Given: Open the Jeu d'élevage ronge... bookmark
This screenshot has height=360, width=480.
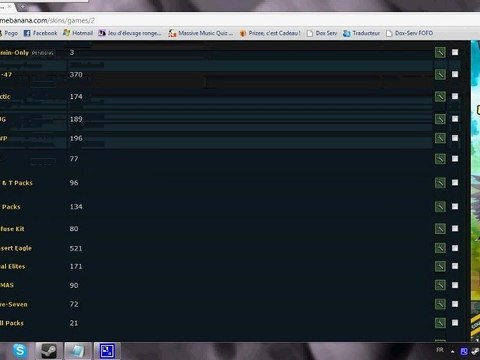Looking at the screenshot, I should 130,33.
